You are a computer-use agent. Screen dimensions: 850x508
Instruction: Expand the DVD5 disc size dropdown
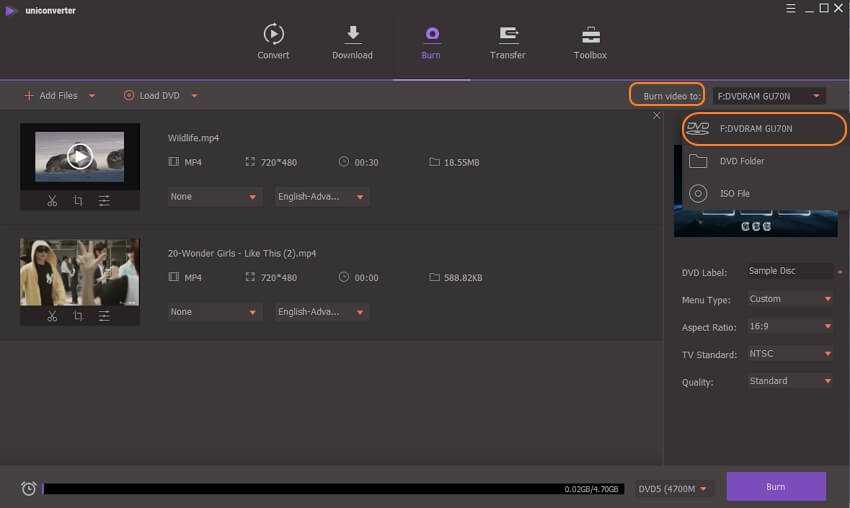coord(675,488)
